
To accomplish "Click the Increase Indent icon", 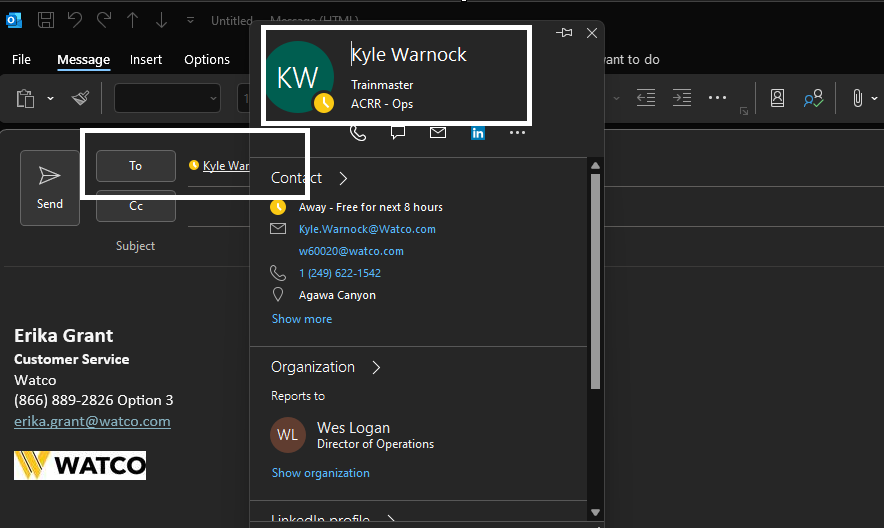I will tap(682, 97).
